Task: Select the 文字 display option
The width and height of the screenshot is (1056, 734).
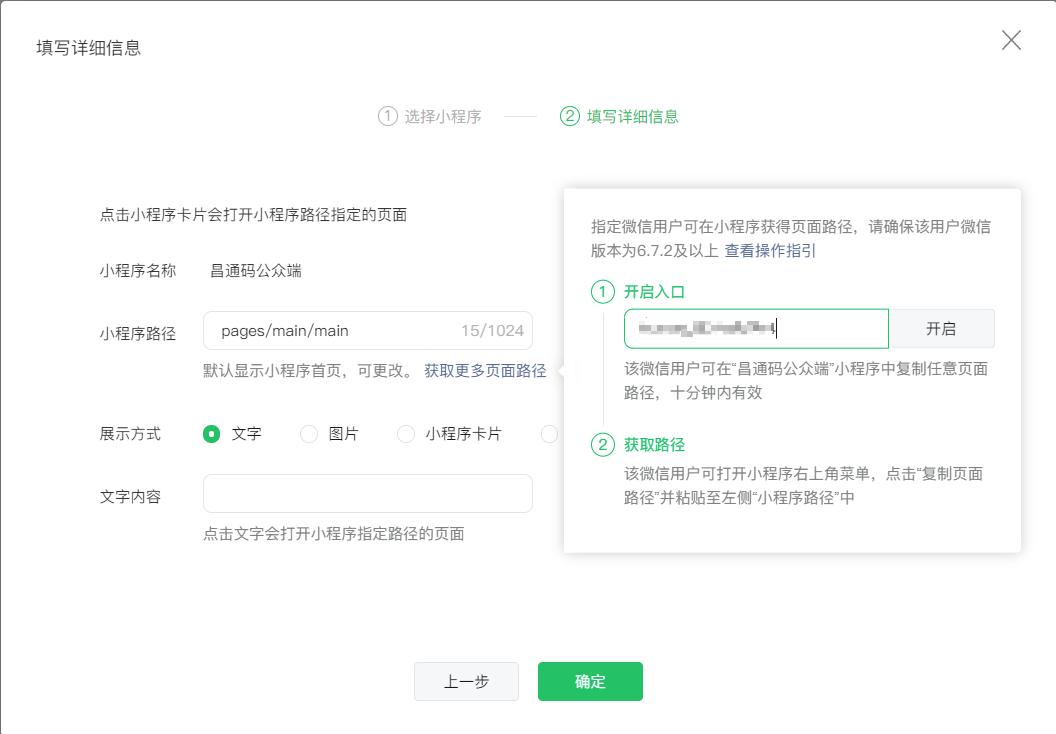Action: 211,434
